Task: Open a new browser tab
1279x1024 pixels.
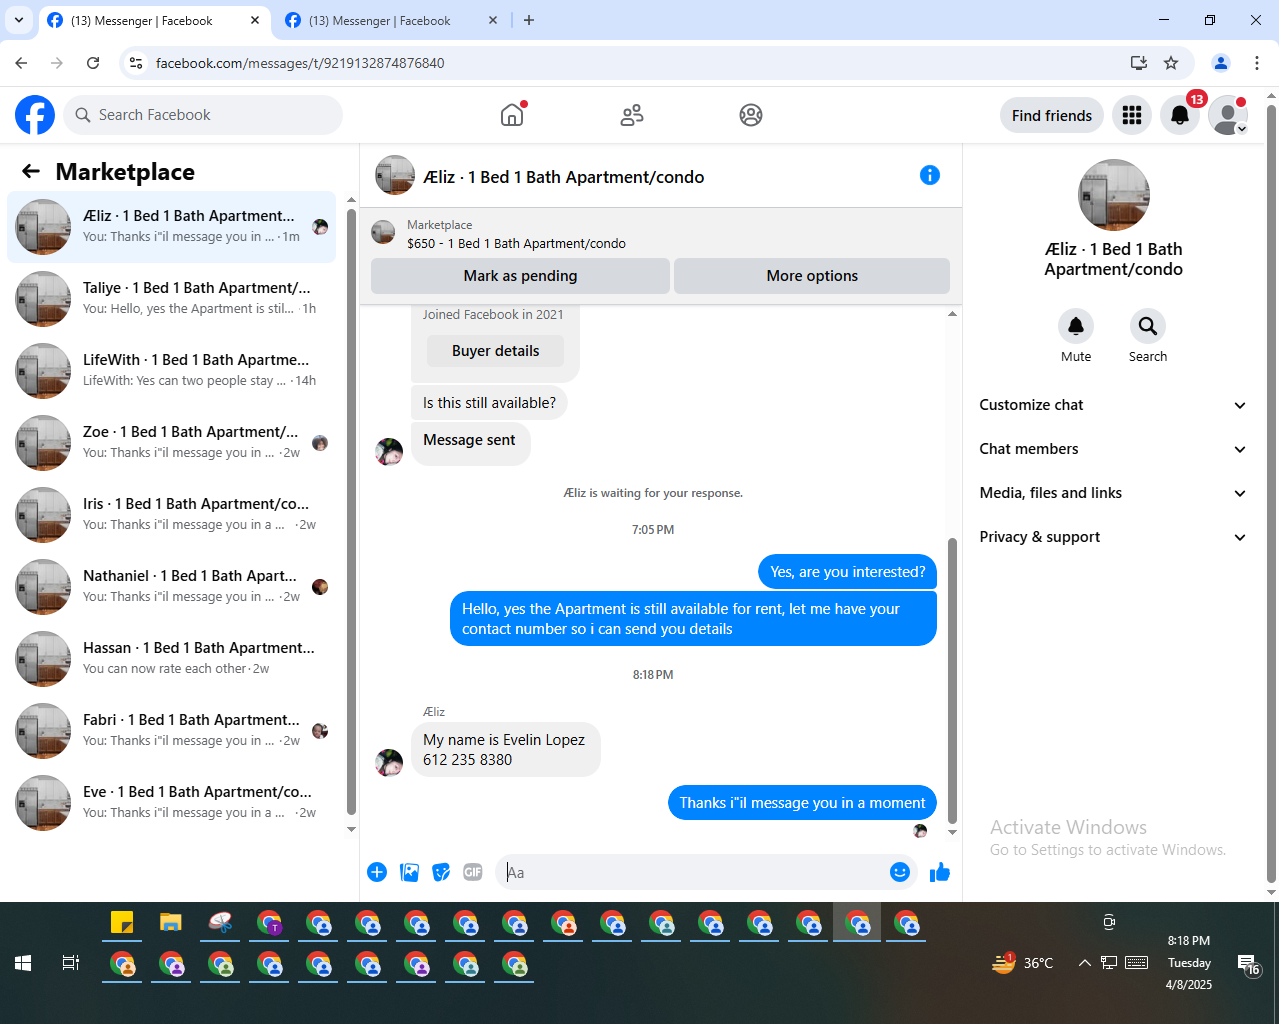Action: 529,20
